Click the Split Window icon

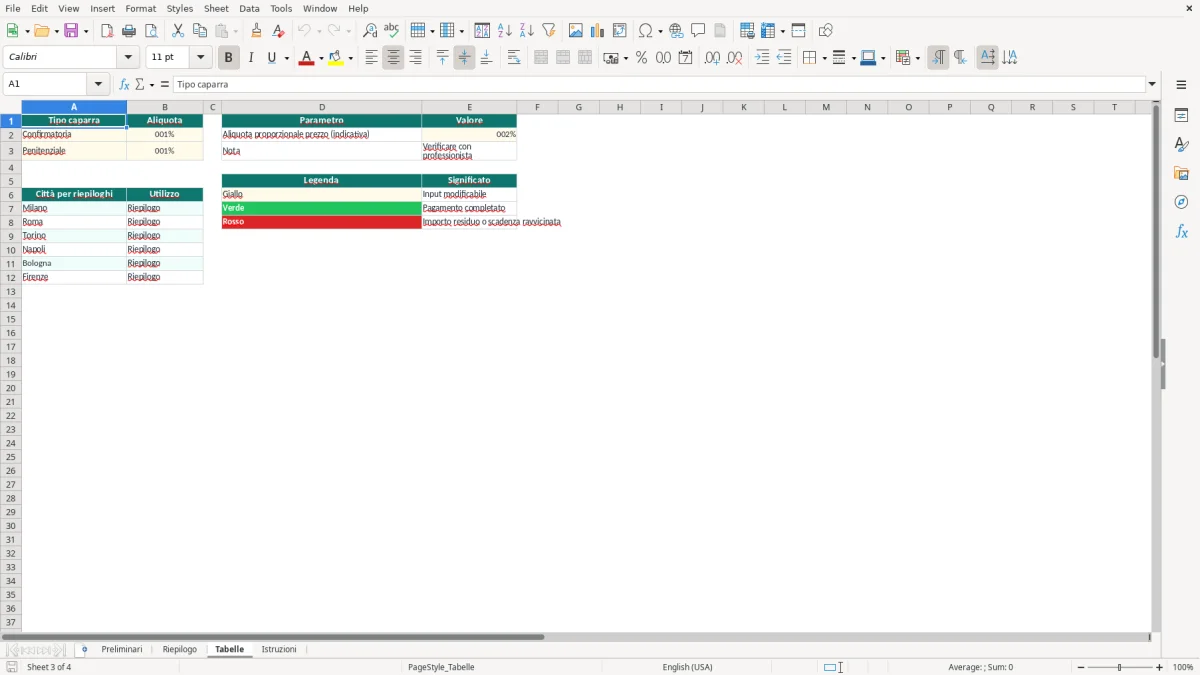point(798,31)
